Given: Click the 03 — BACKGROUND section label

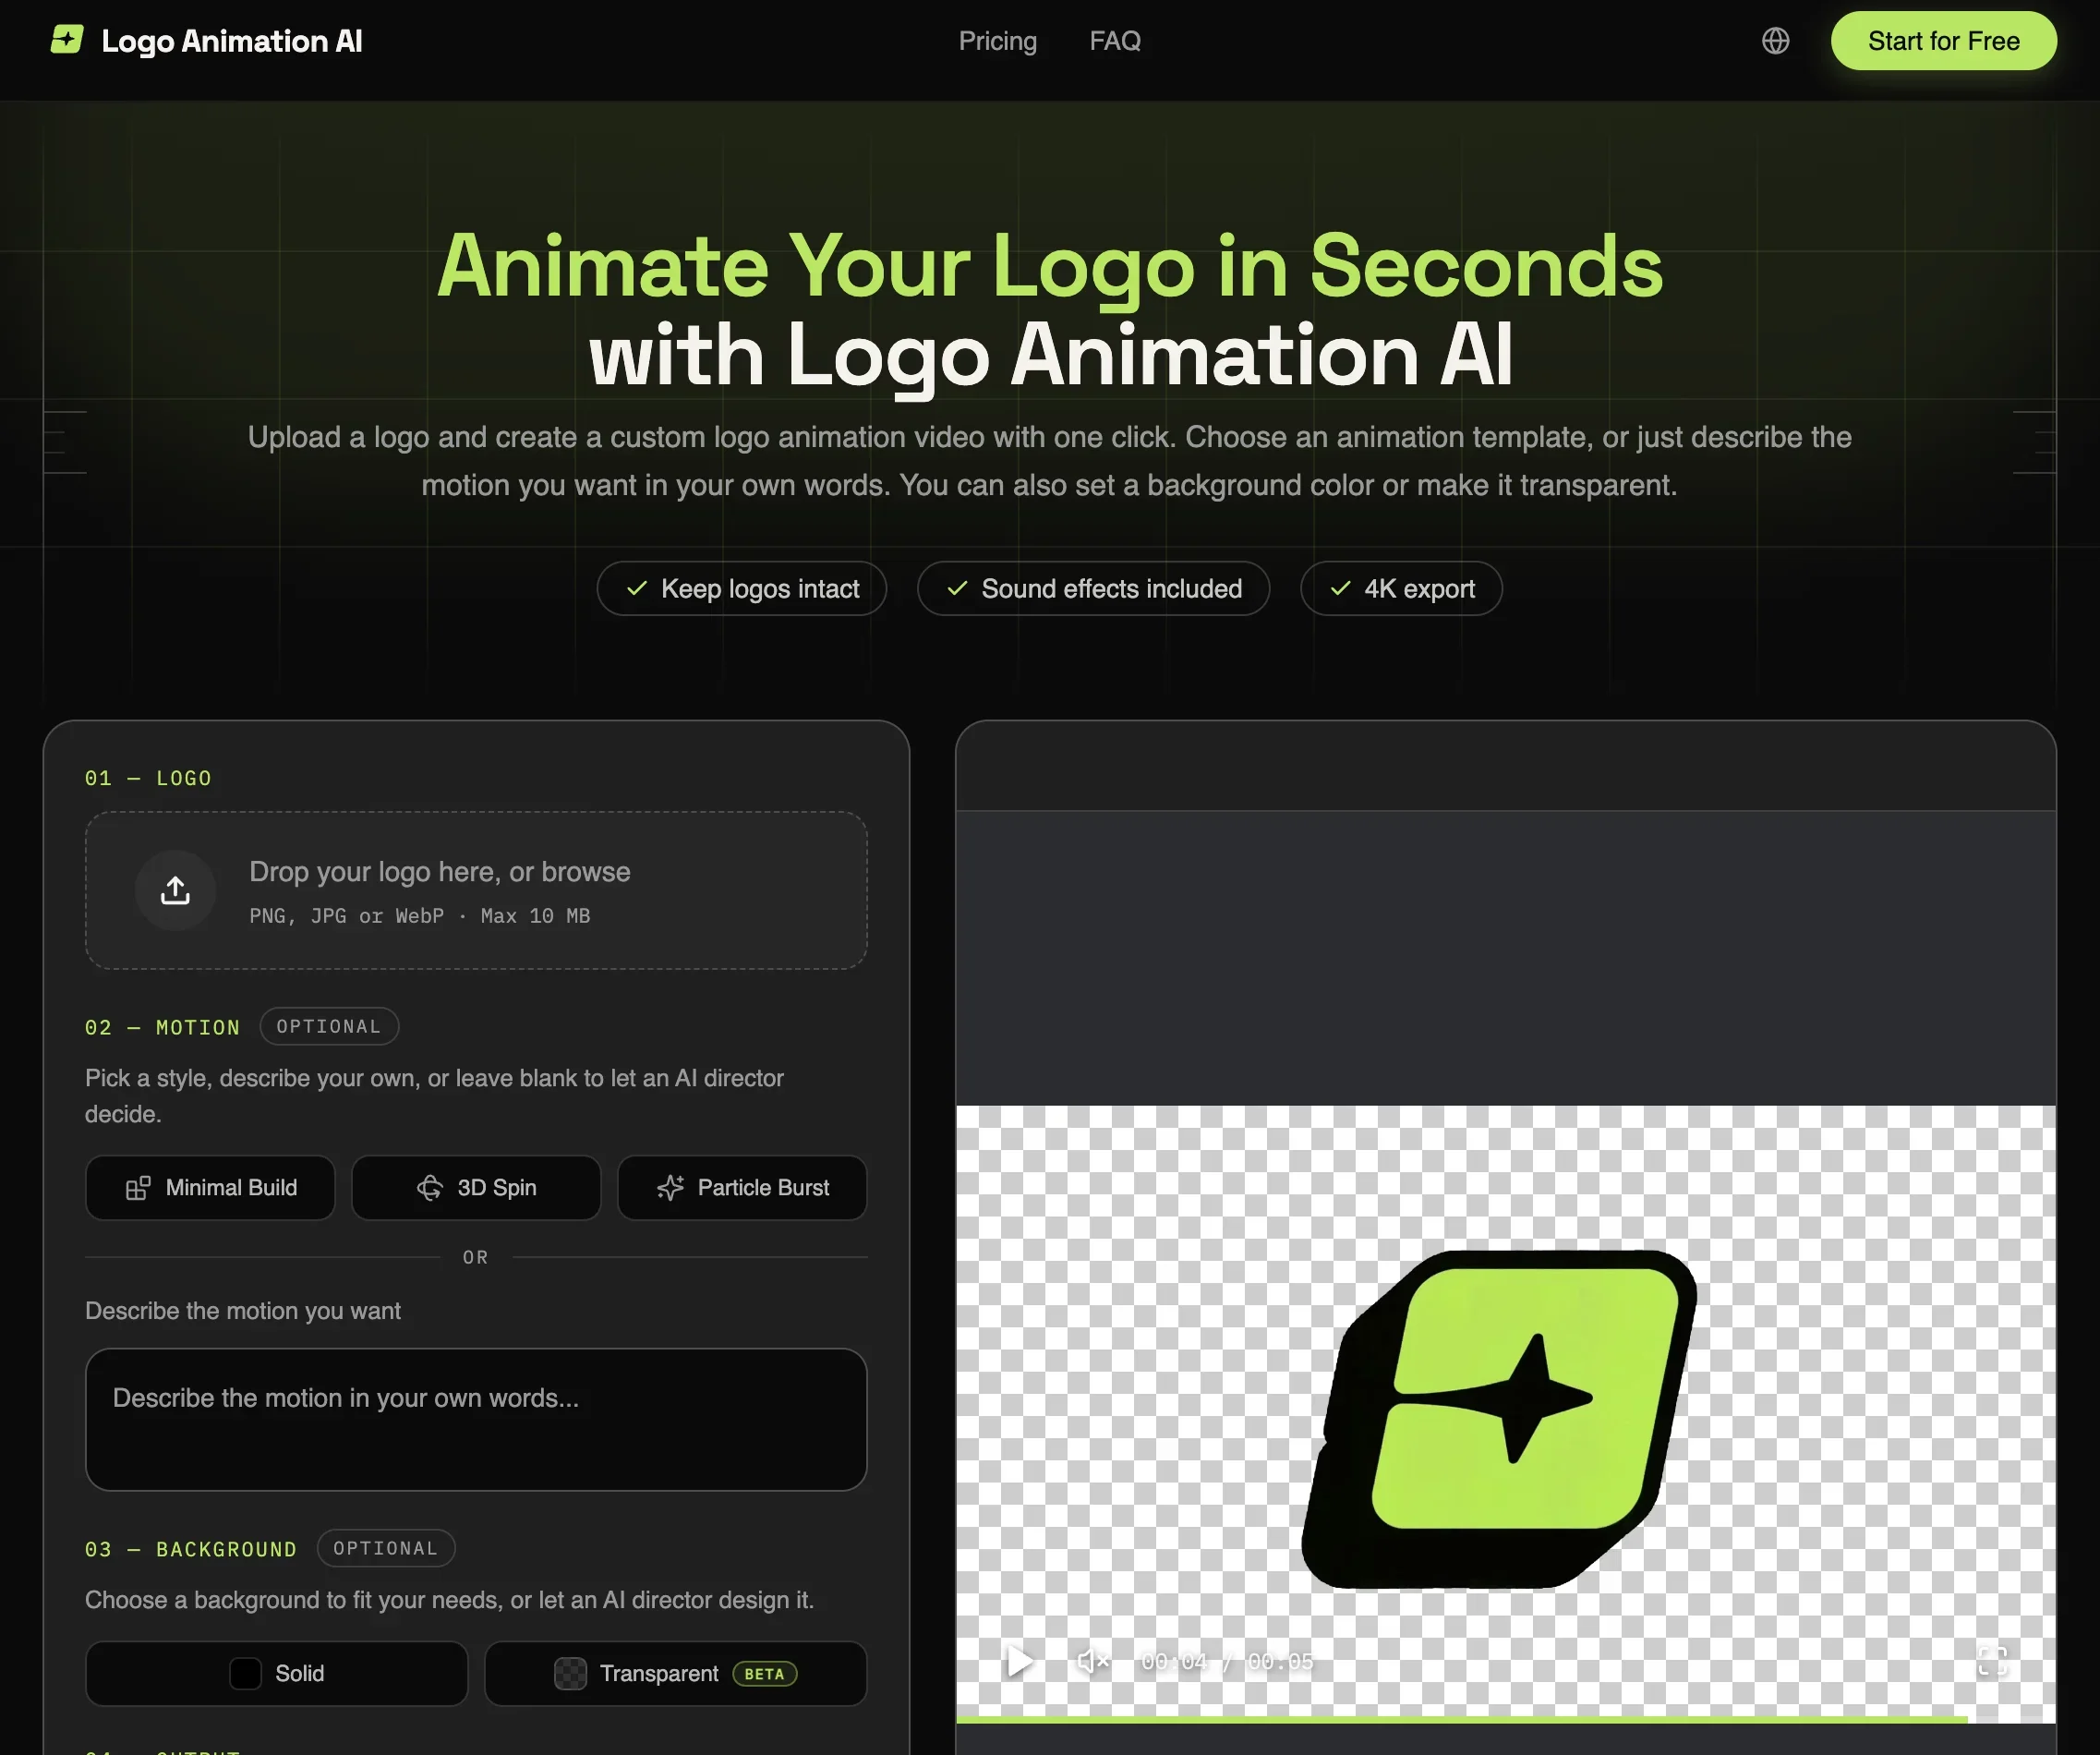Looking at the screenshot, I should [x=191, y=1548].
